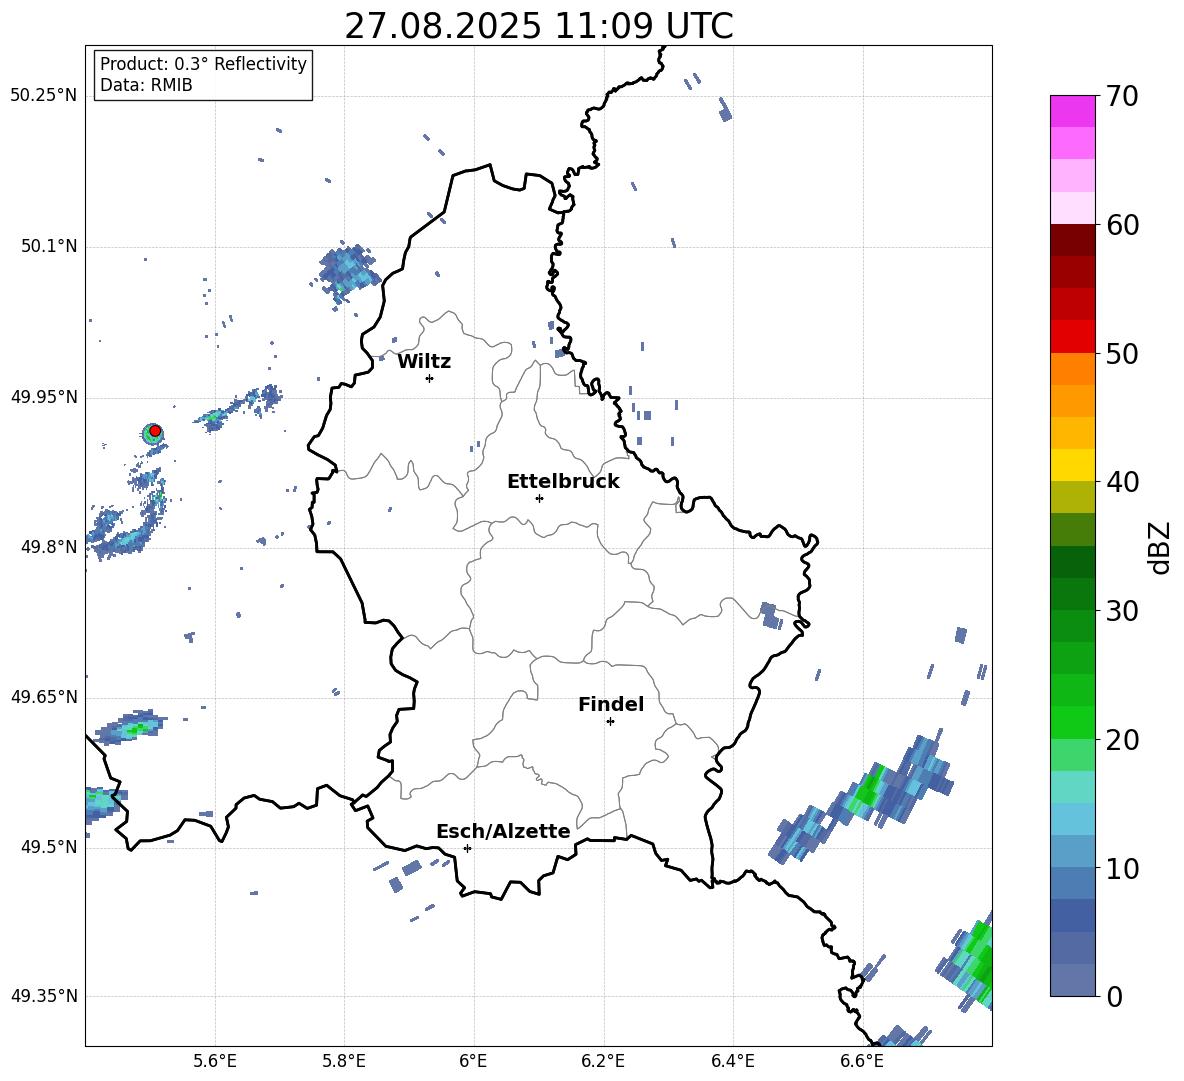Screen dimensions: 1184x1081
Task: Click the cross marker below Findel
Action: click(610, 722)
